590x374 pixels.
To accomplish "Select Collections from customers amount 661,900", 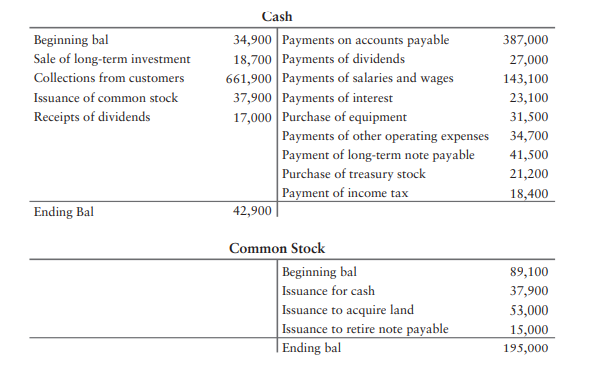I will [x=248, y=79].
